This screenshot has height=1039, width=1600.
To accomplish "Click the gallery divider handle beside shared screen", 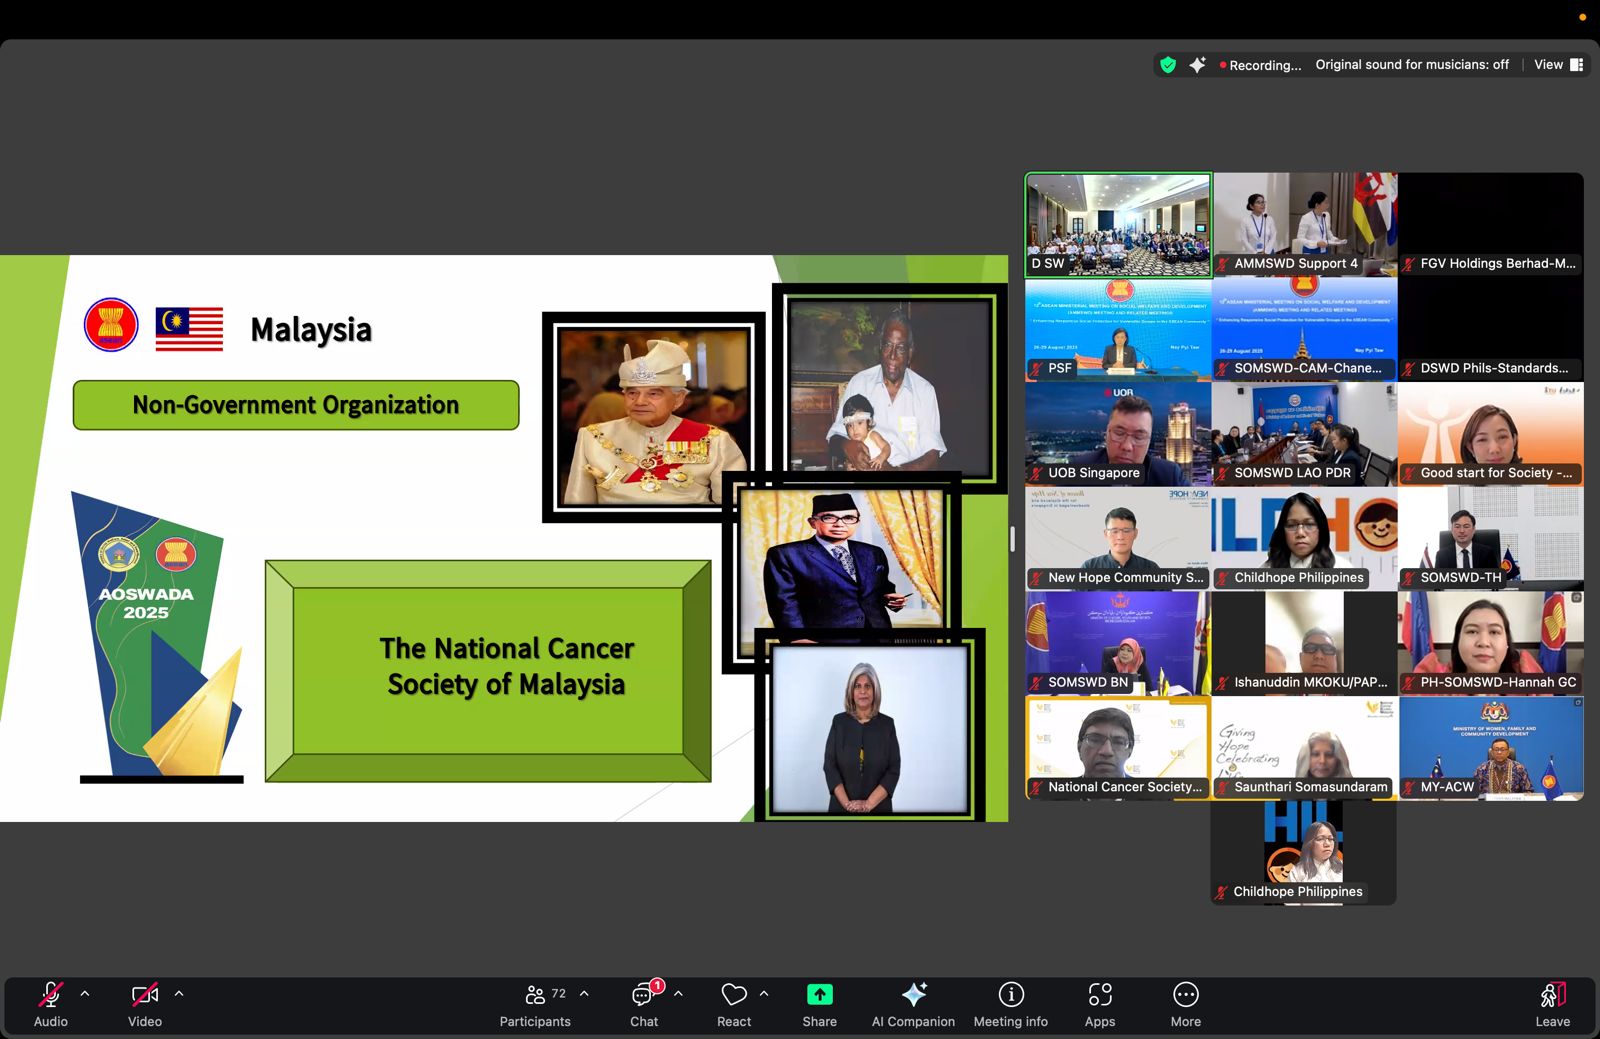I will tap(1012, 539).
